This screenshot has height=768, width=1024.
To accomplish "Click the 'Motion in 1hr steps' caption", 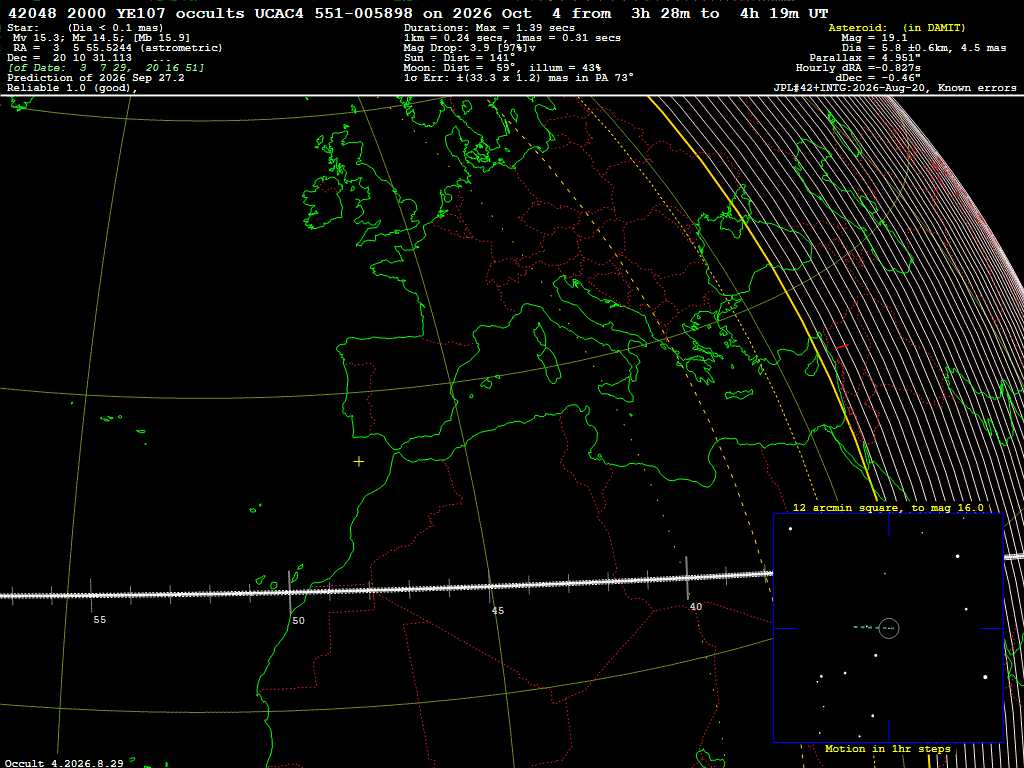I will [888, 748].
